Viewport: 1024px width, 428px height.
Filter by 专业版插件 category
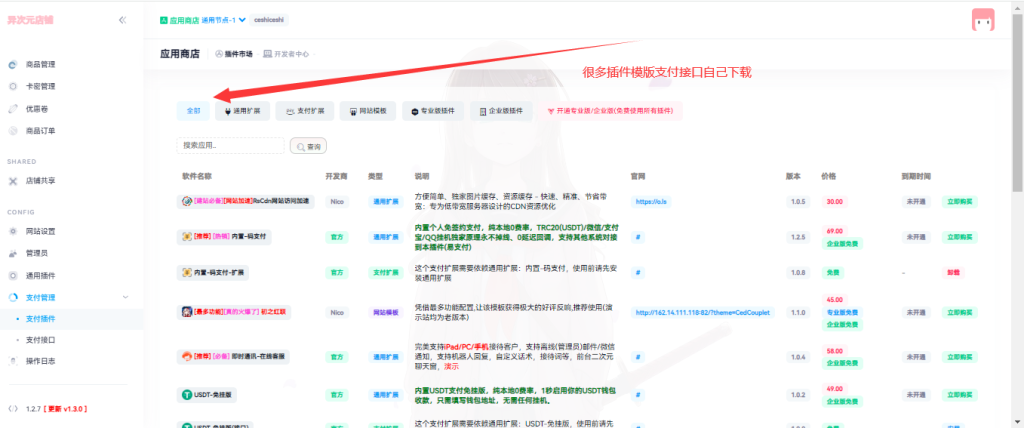click(x=433, y=111)
